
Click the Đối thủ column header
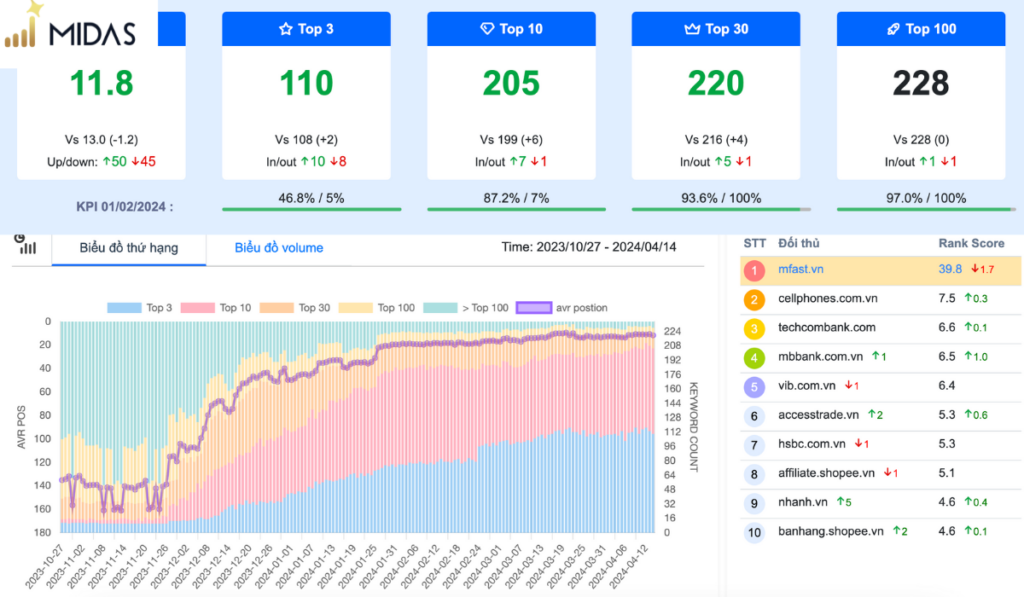(798, 243)
